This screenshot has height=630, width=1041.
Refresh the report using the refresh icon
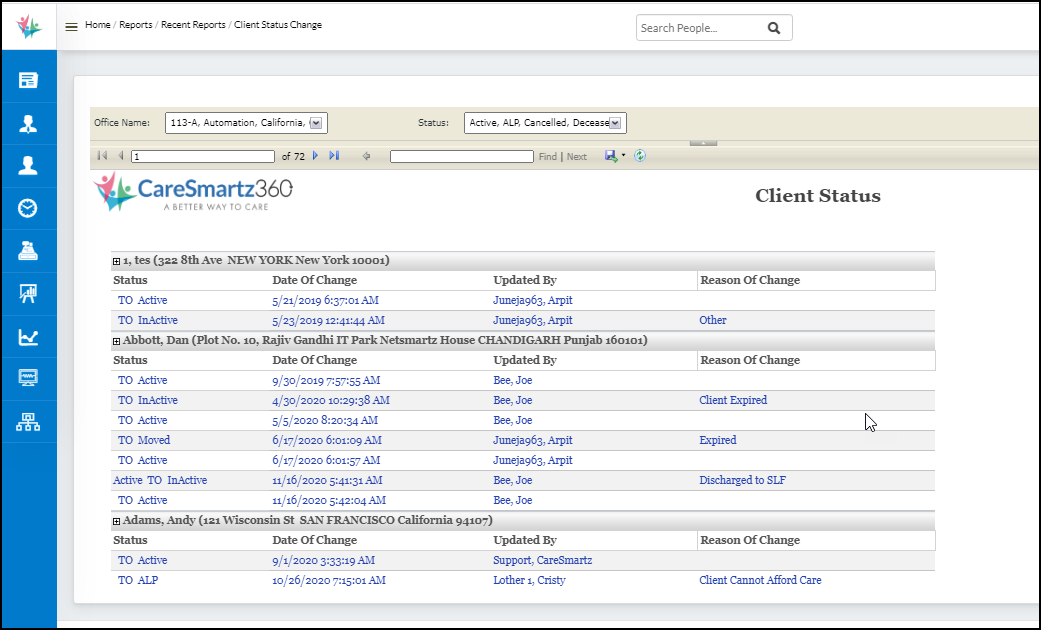click(x=639, y=156)
